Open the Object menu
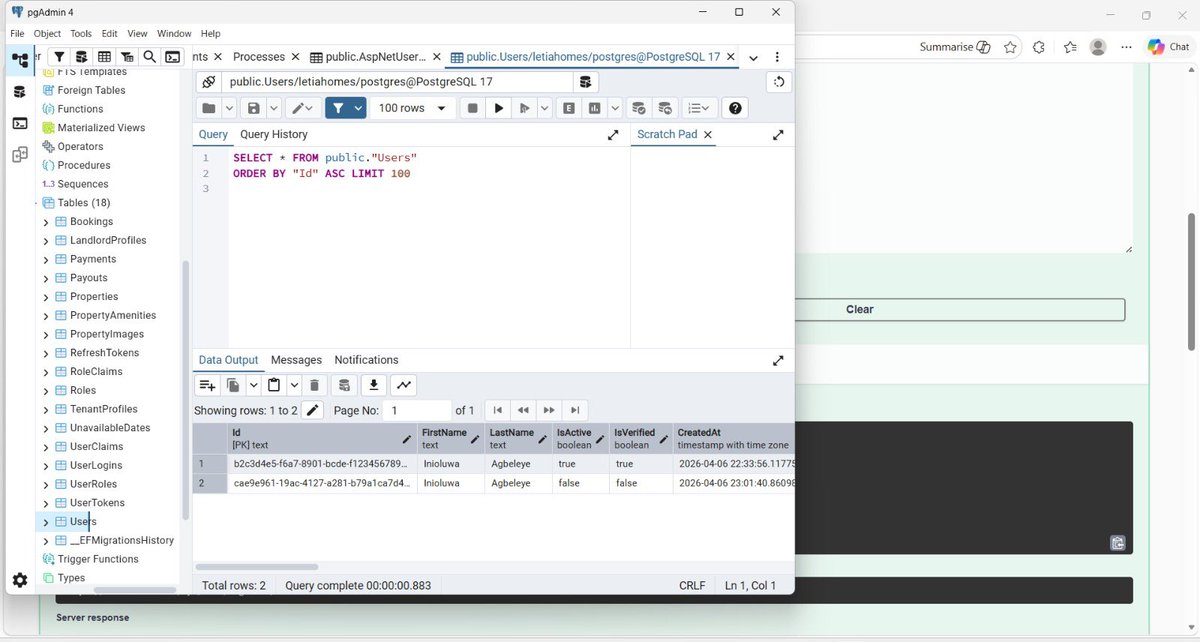 point(47,33)
